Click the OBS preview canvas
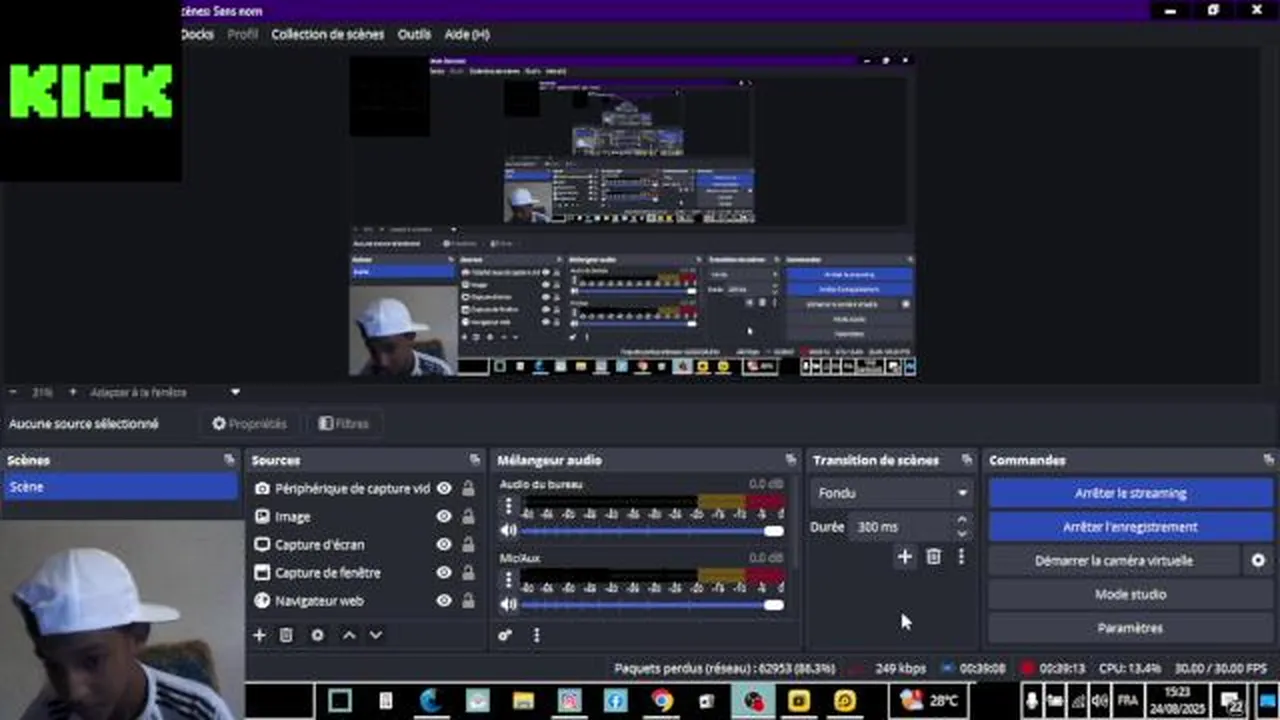Viewport: 1280px width, 720px height. 632,215
